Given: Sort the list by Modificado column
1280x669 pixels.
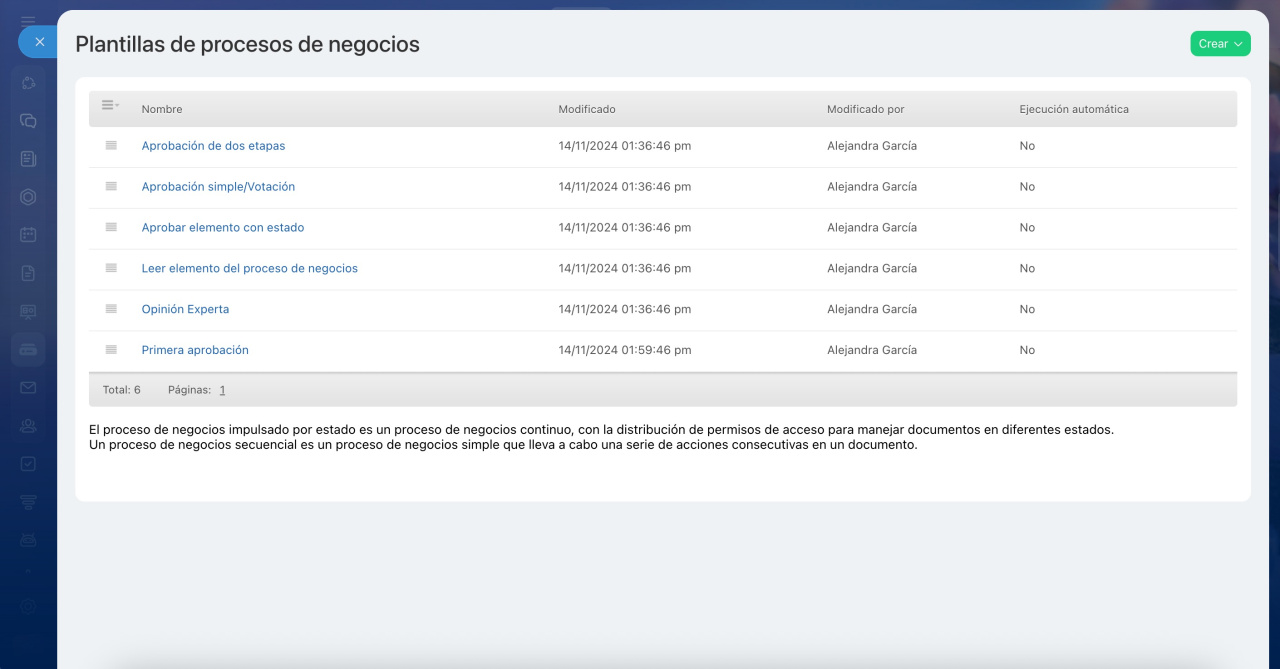Looking at the screenshot, I should coord(587,109).
